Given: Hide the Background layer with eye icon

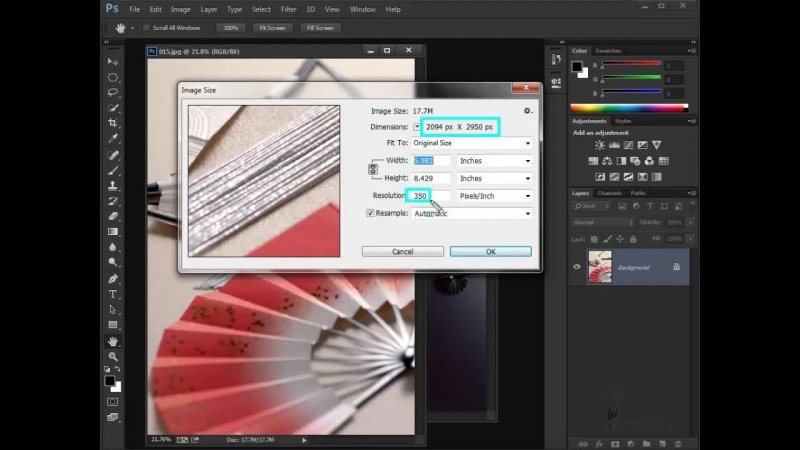Looking at the screenshot, I should click(x=578, y=267).
